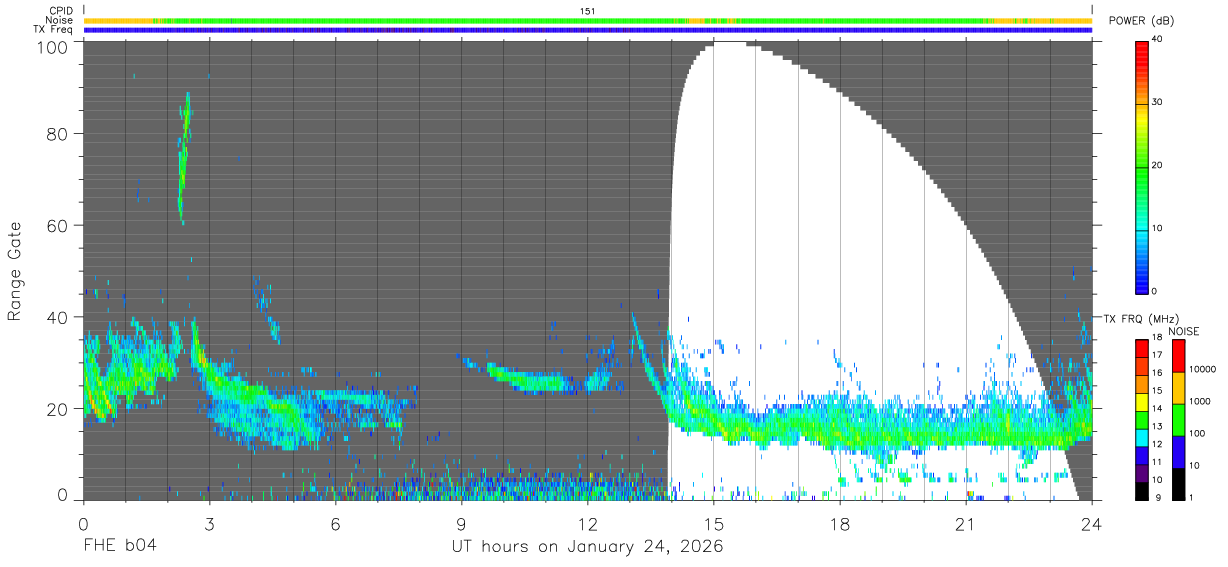Click the UT hours on January 24, 2026 title
Viewport: 1228px width, 567px height.
(588, 547)
